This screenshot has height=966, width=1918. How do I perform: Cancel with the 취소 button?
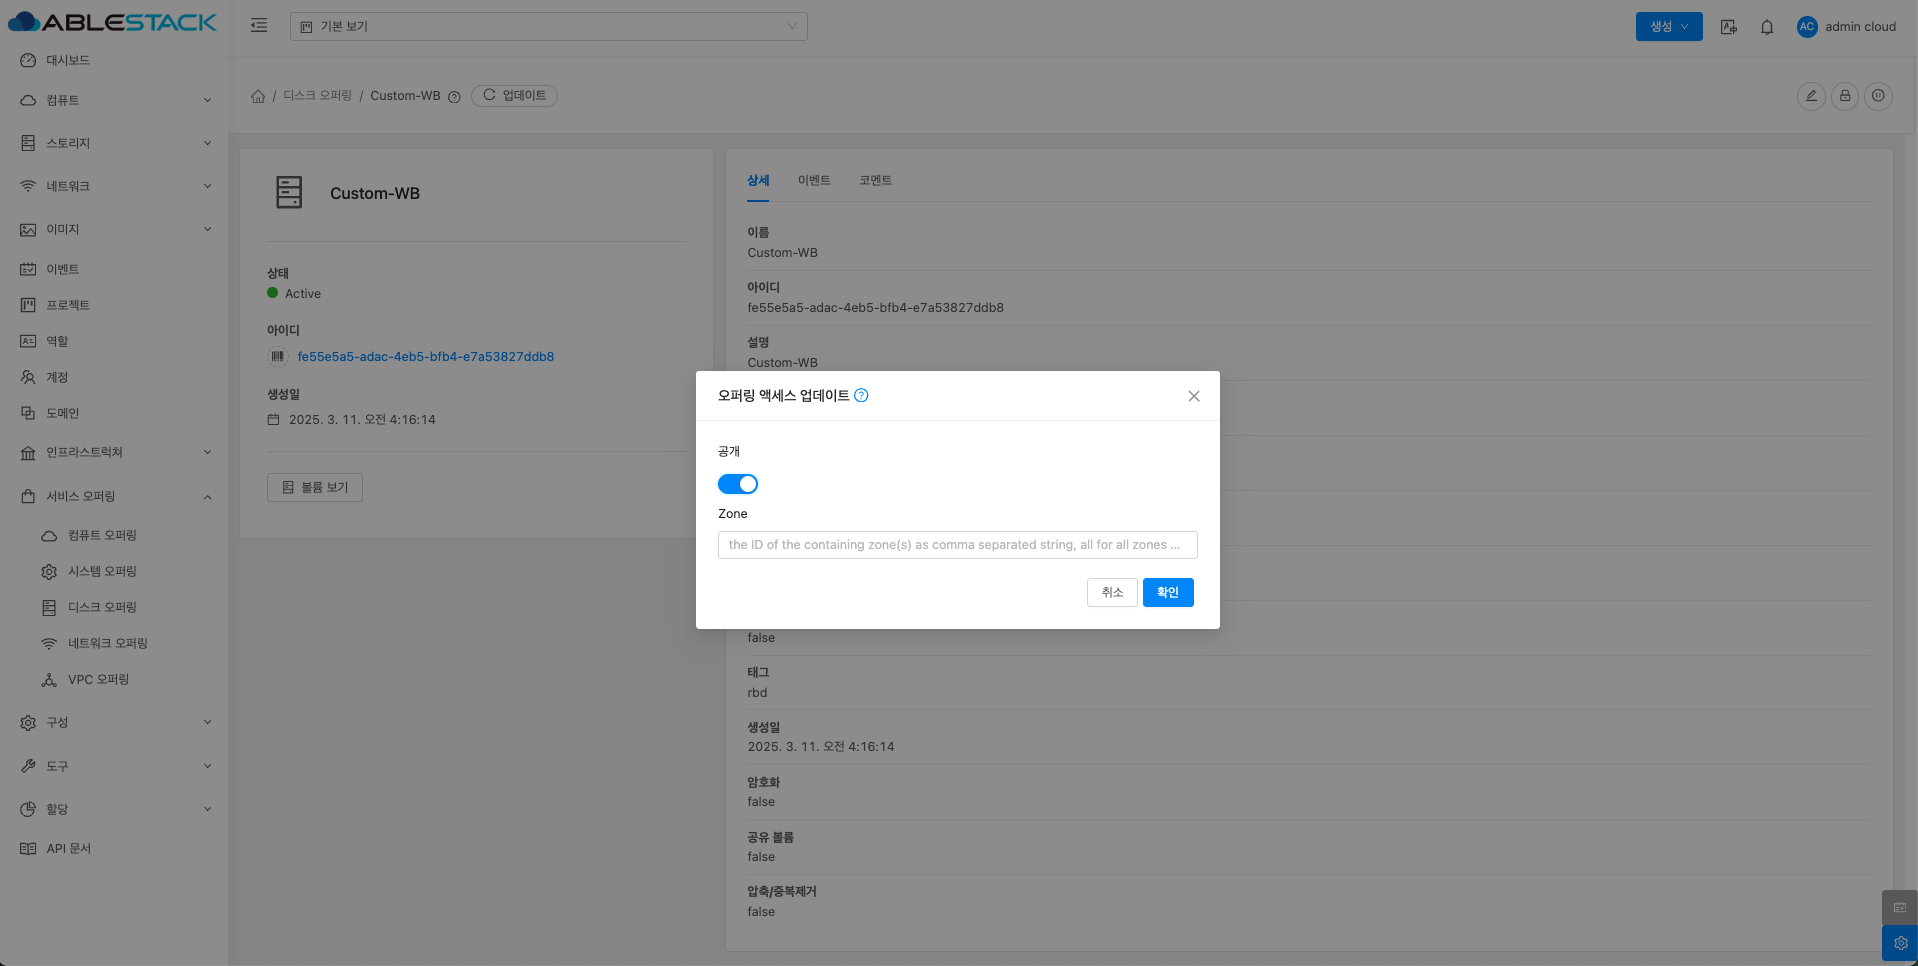coord(1112,592)
